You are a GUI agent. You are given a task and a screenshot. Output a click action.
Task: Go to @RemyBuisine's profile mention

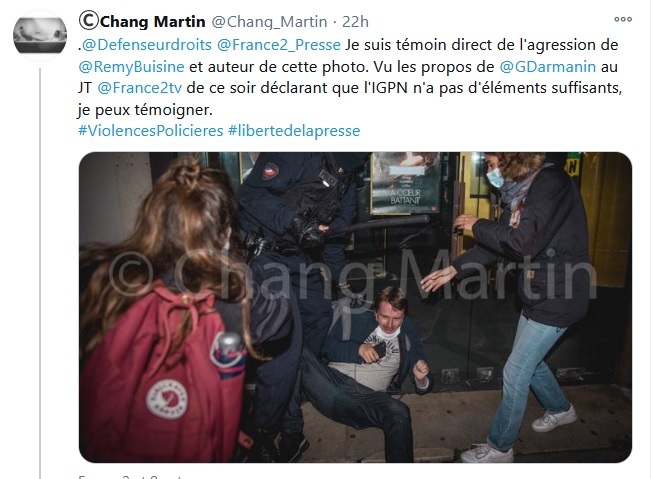131,67
